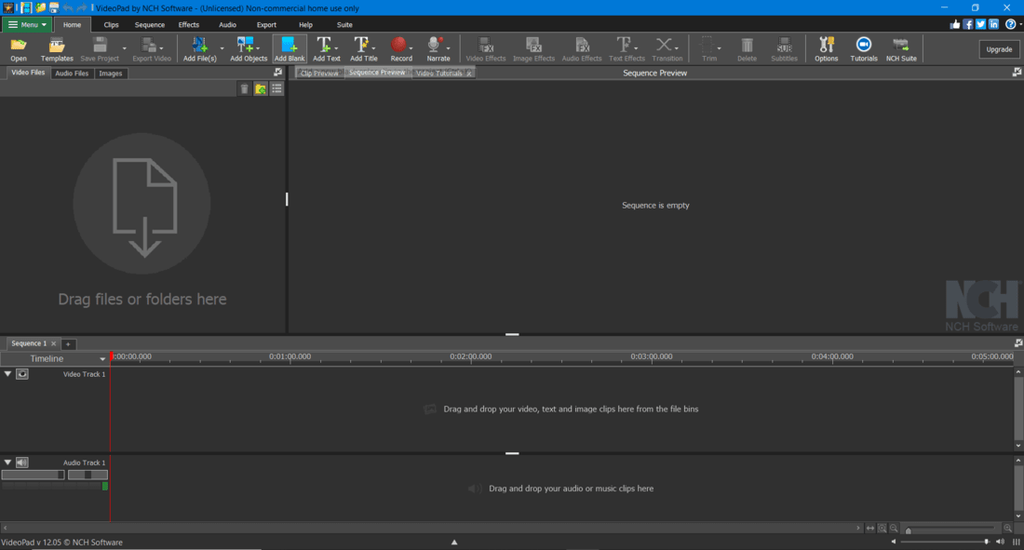Click the Delete trash icon in toolbar
Viewport: 1024px width, 550px height.
tap(746, 45)
